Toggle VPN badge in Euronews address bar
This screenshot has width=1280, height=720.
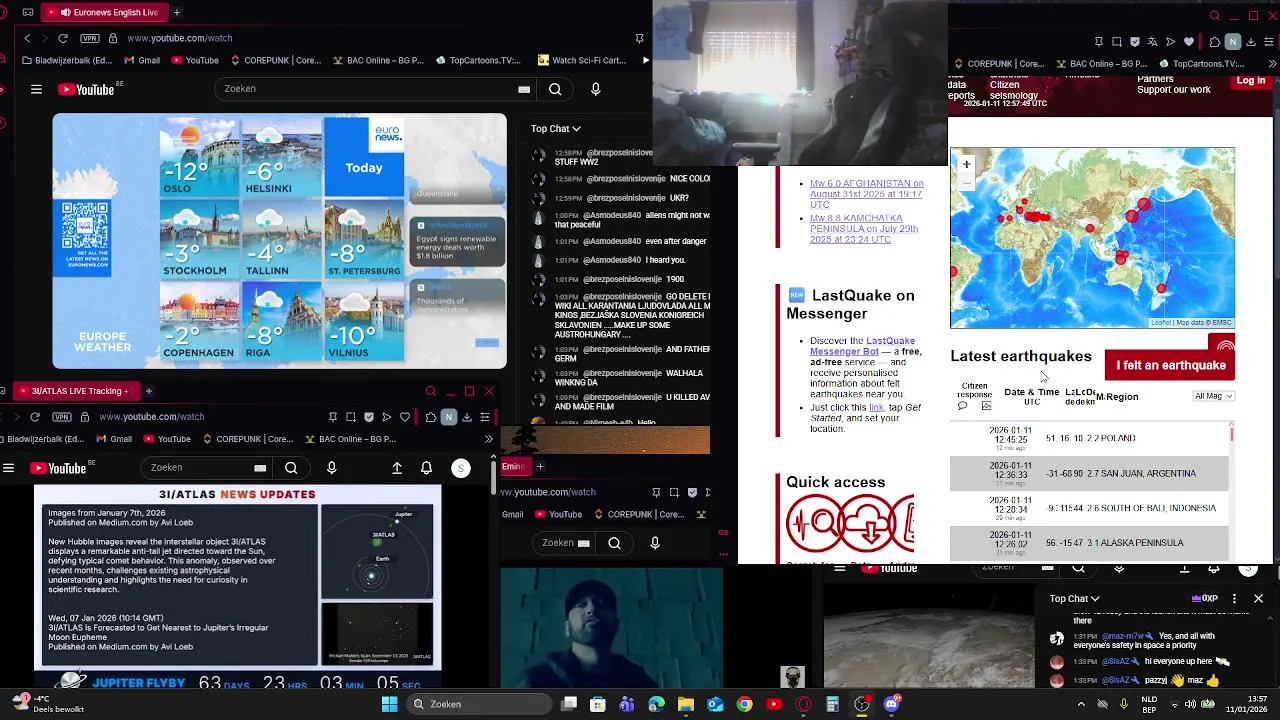[x=90, y=38]
